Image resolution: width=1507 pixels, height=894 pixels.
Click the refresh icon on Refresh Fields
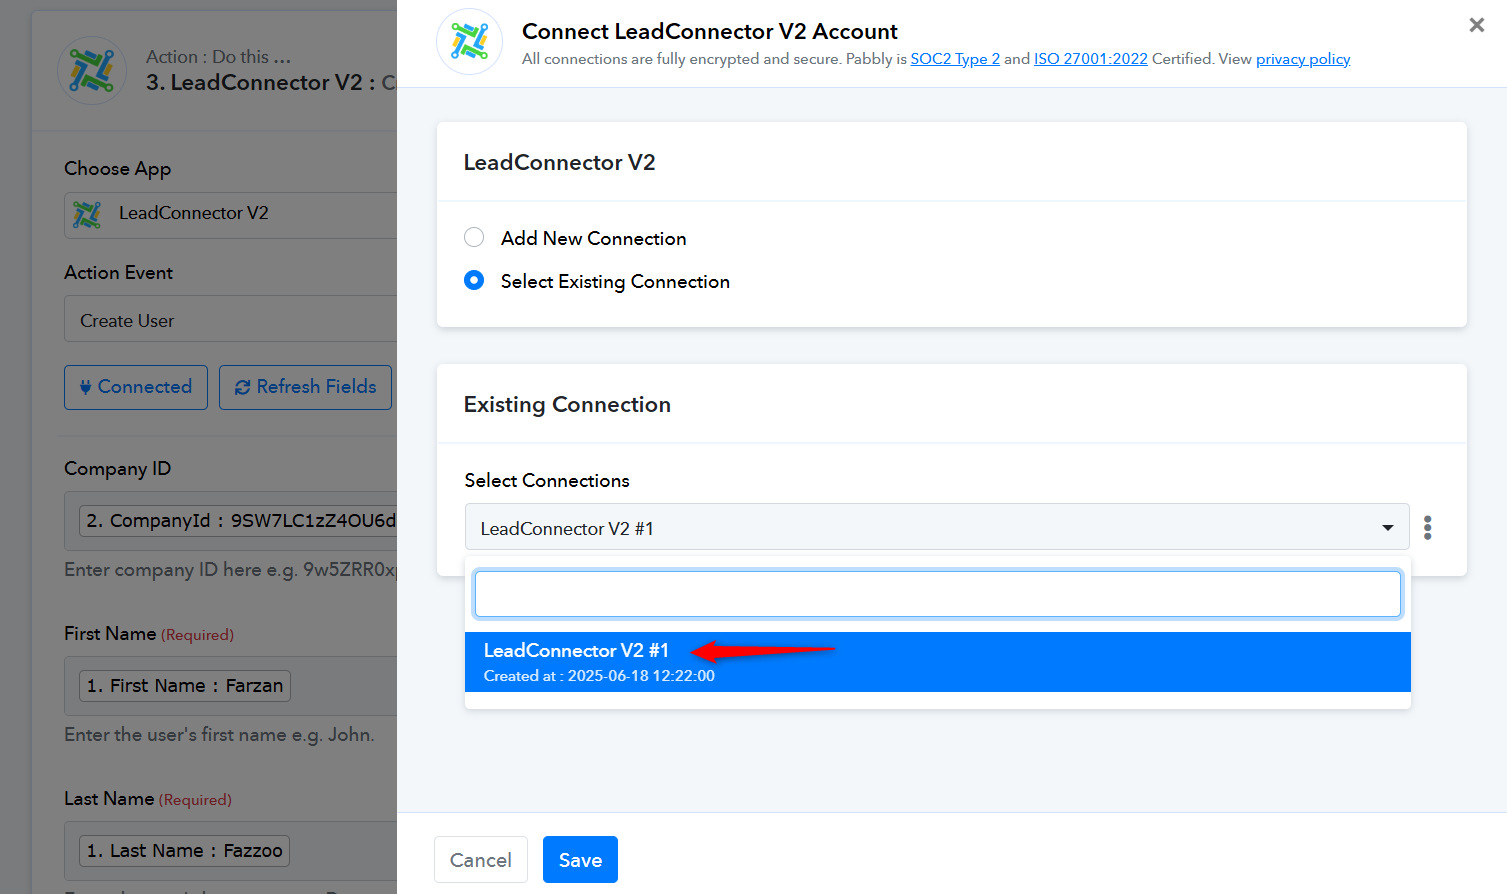242,387
